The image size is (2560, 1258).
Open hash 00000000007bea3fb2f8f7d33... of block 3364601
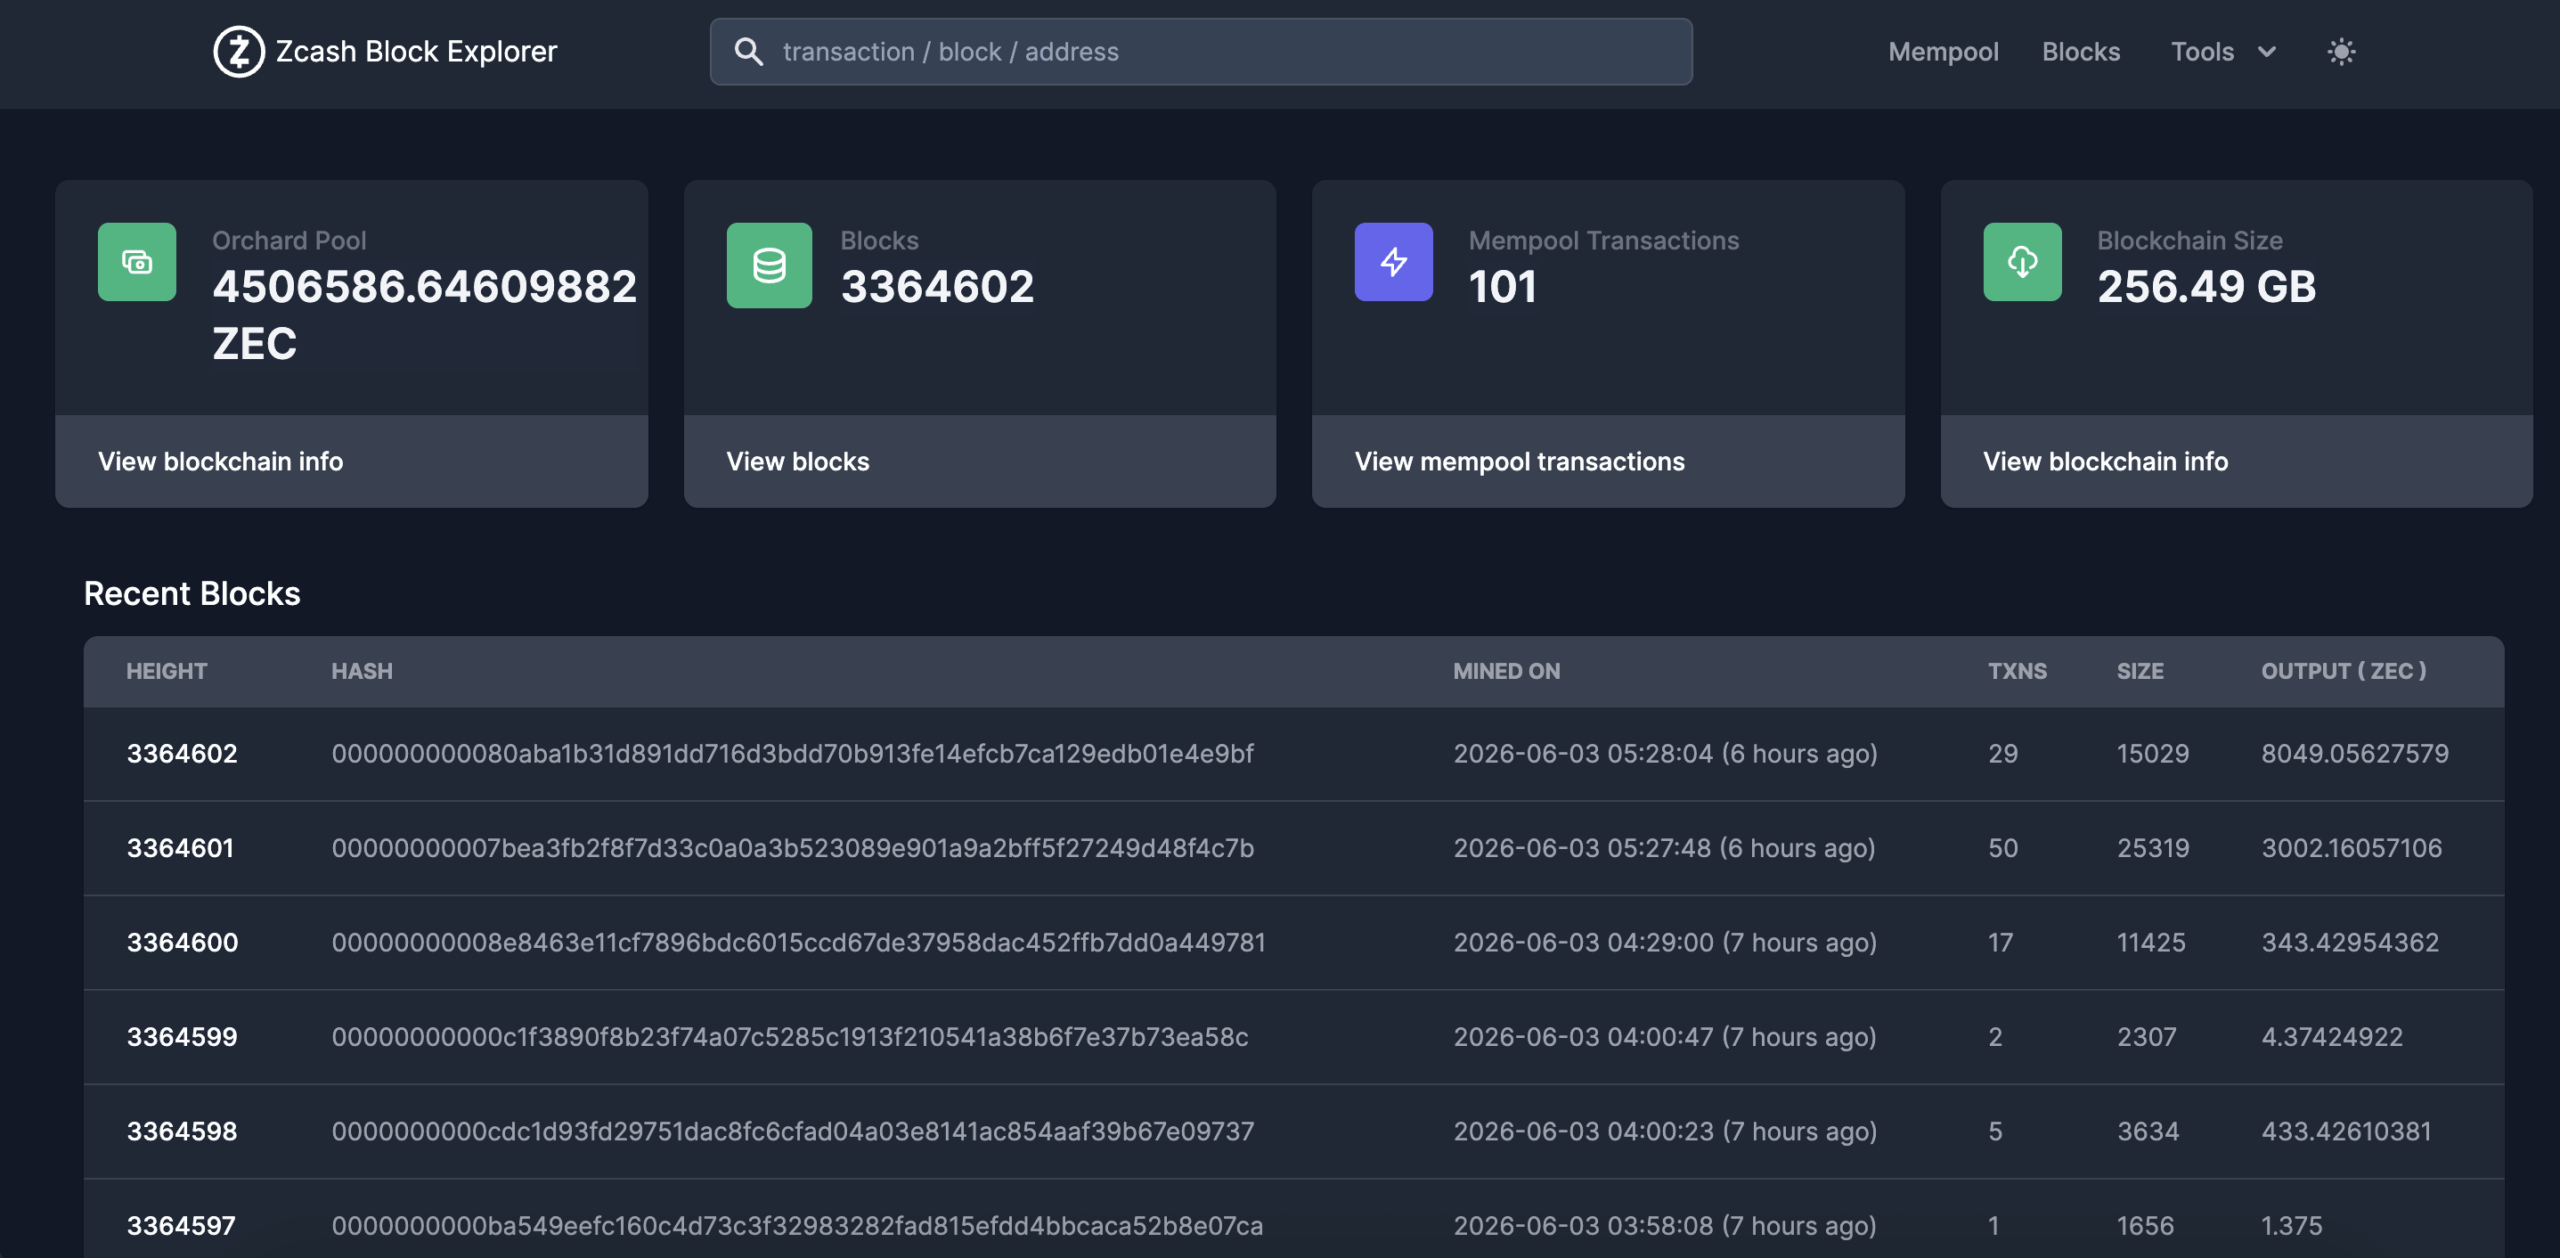click(x=793, y=848)
